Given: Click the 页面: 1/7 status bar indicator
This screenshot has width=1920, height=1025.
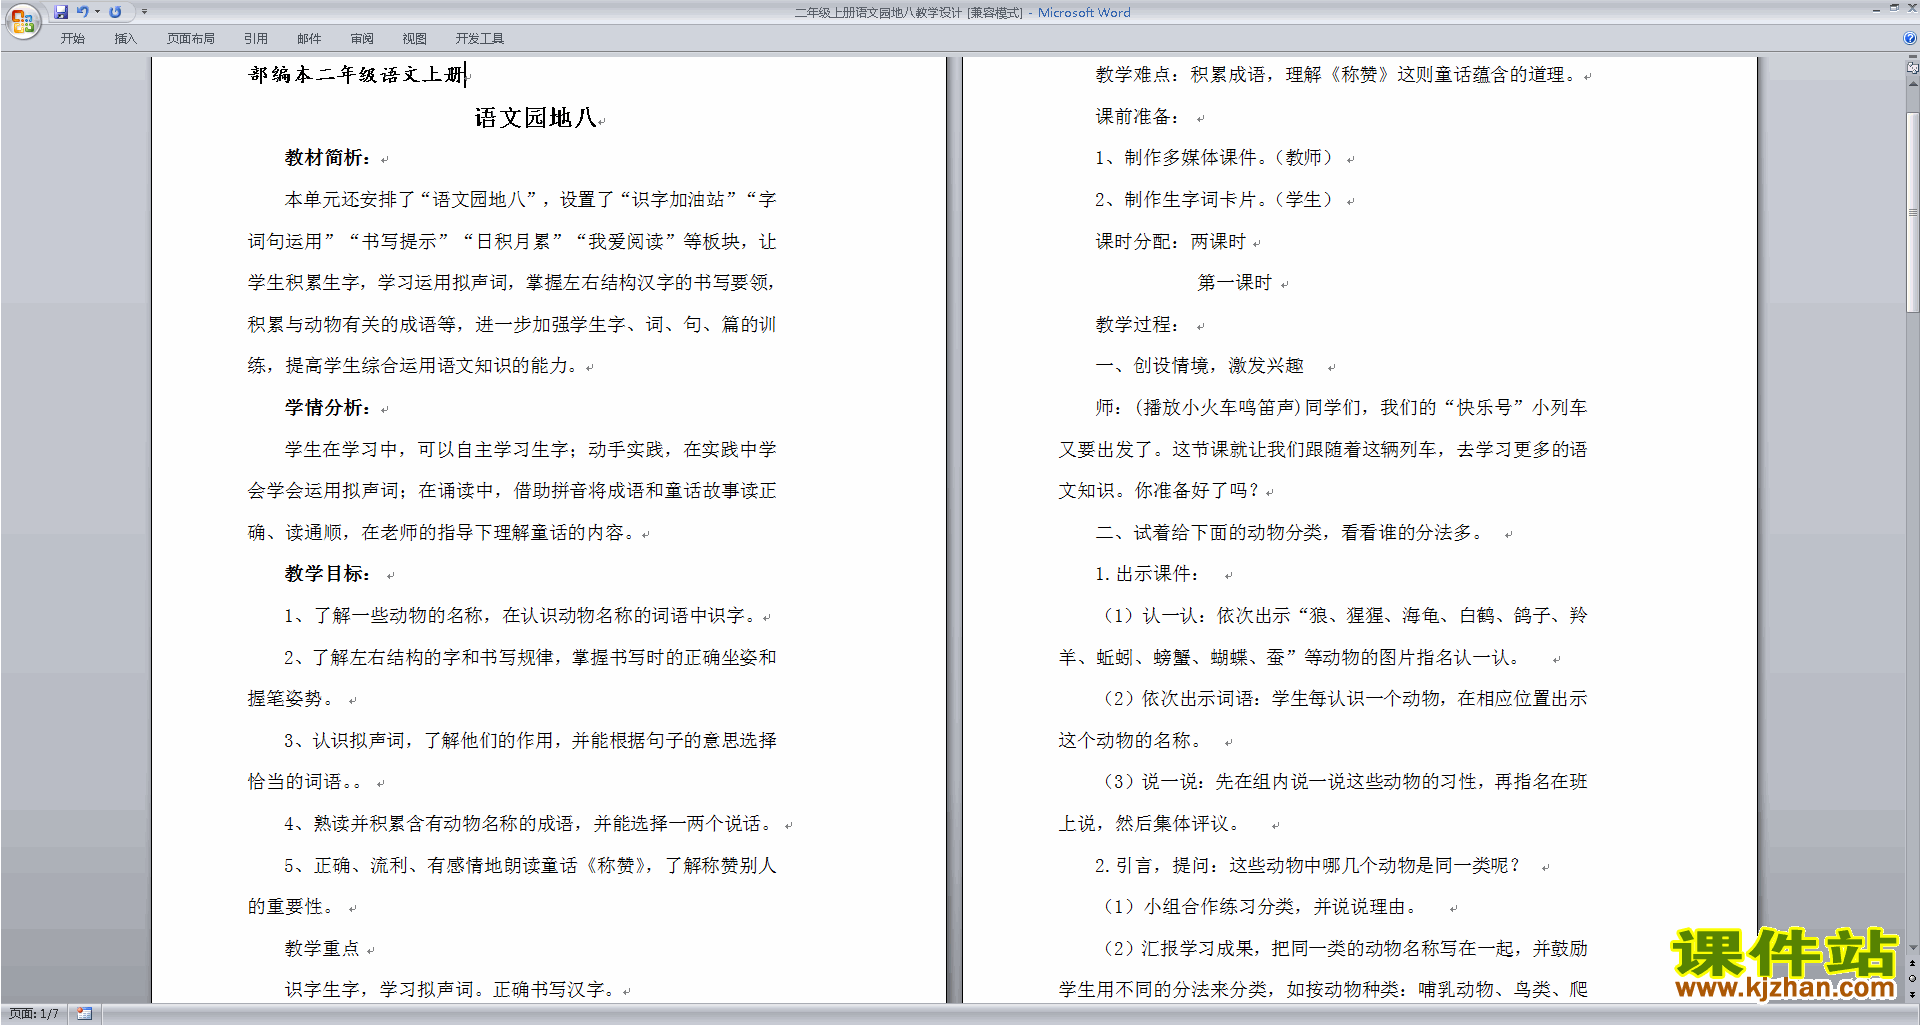Looking at the screenshot, I should [x=34, y=1014].
